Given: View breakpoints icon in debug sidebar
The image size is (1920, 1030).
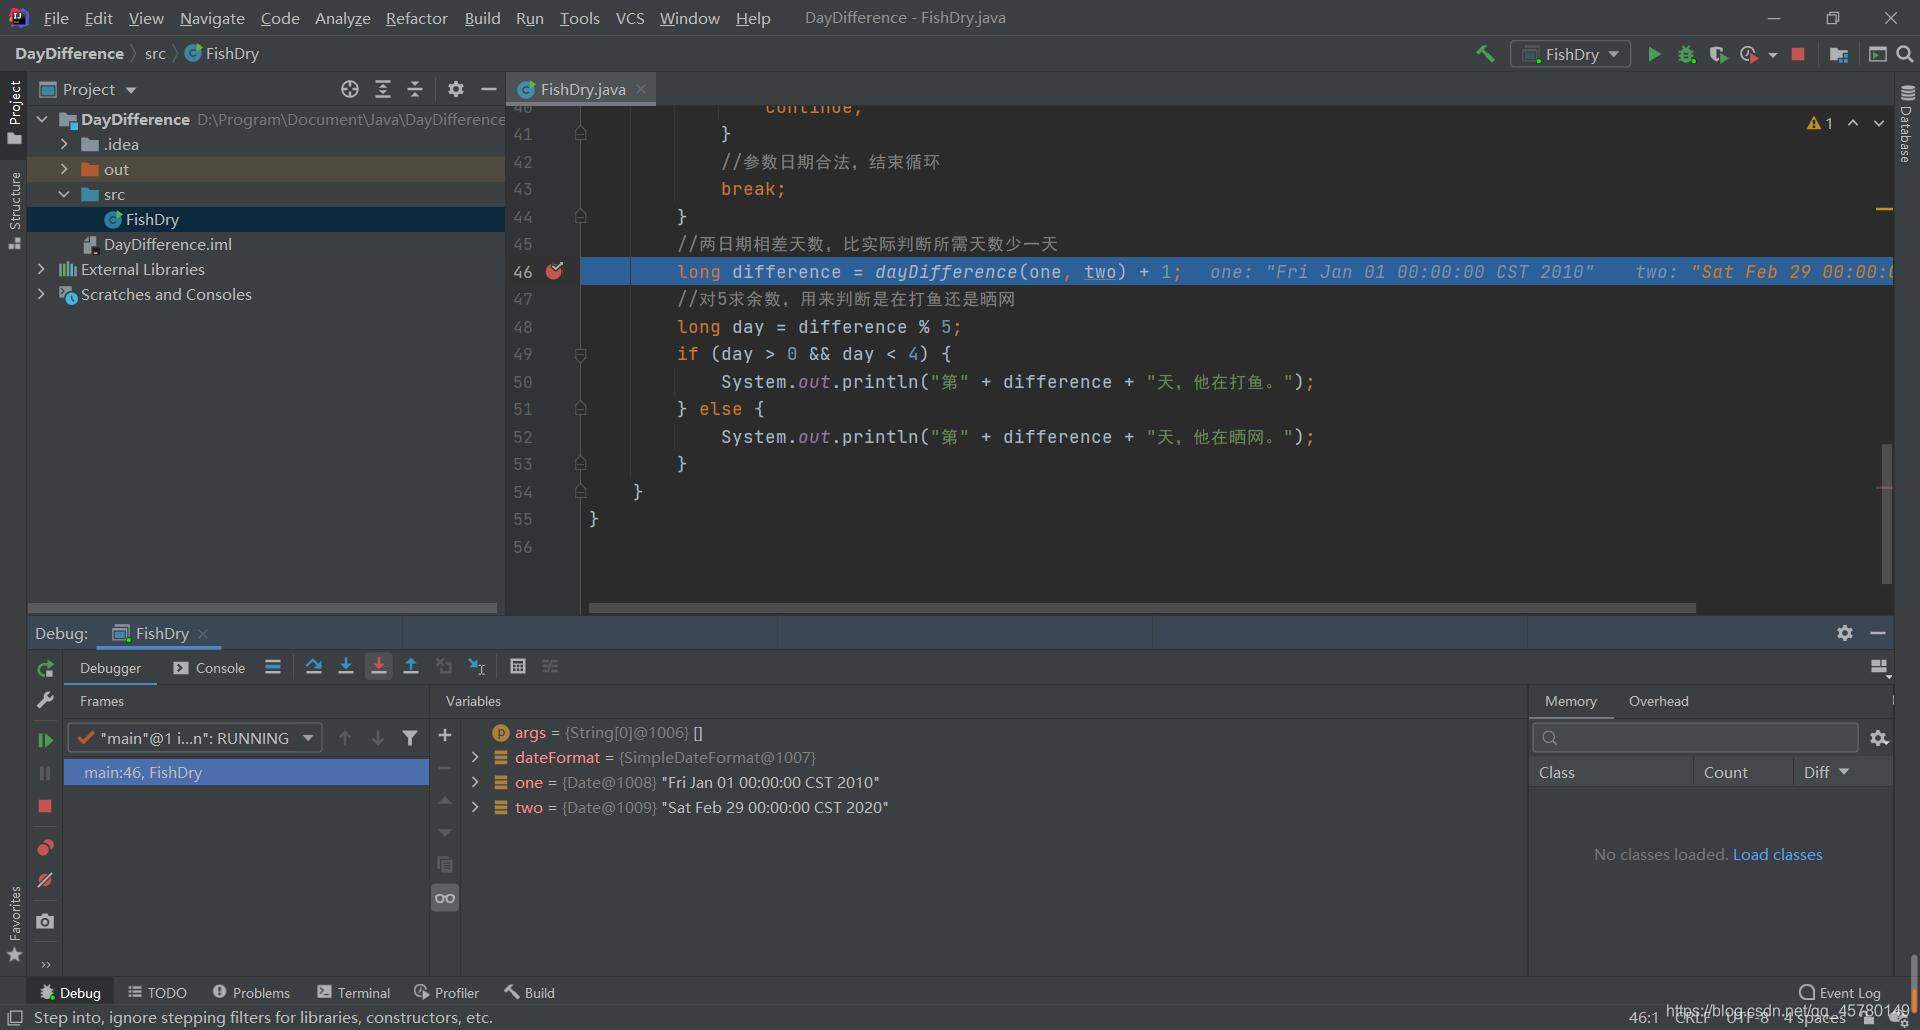Looking at the screenshot, I should point(45,847).
